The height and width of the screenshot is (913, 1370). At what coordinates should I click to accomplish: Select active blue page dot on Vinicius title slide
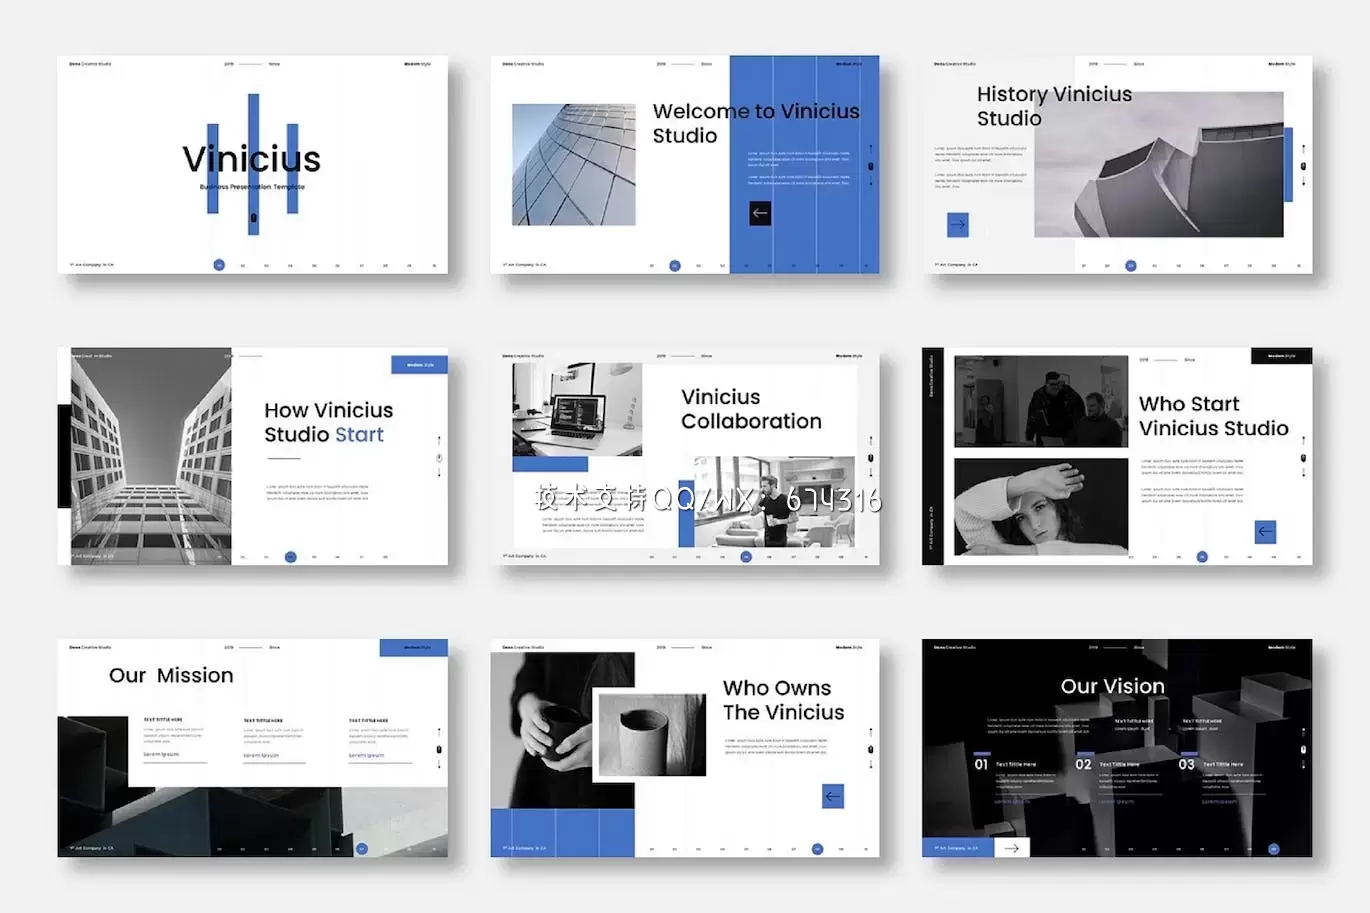point(219,265)
